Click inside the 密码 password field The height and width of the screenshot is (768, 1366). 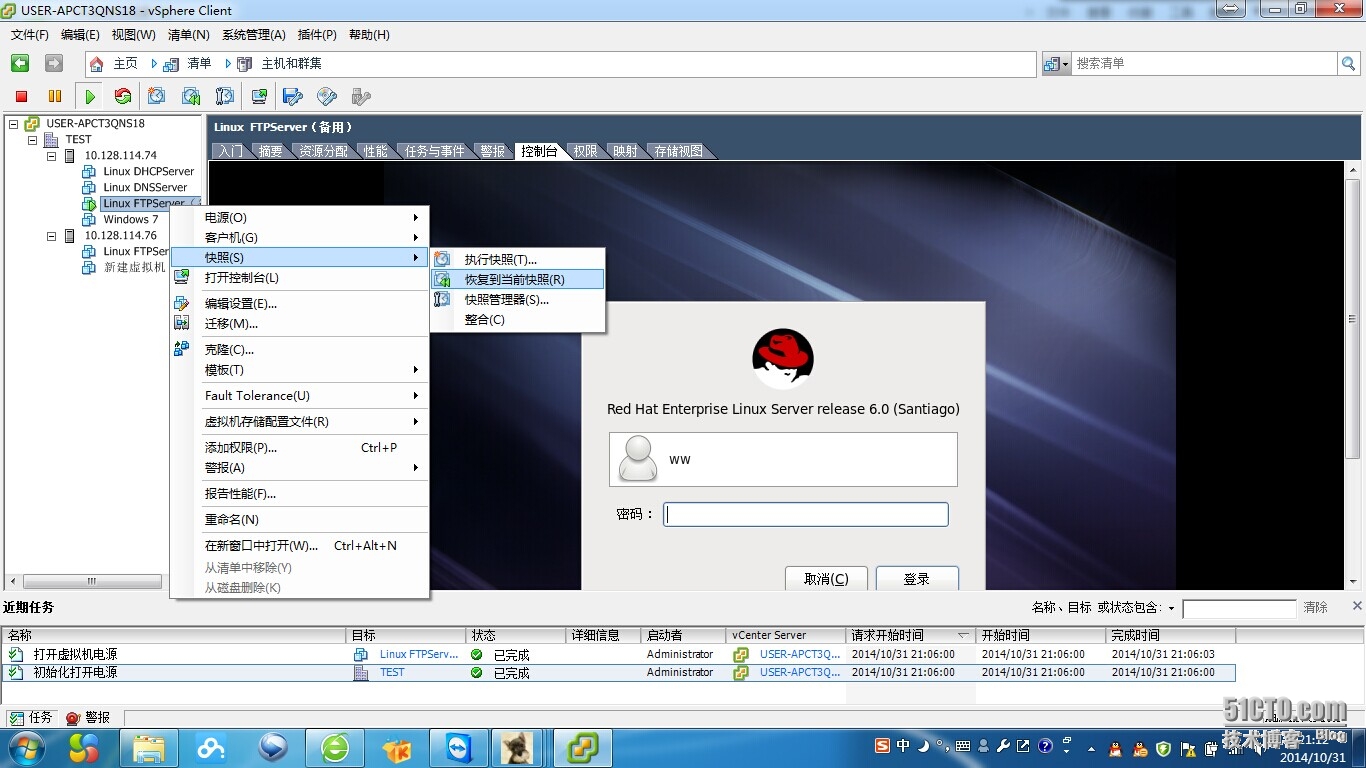pos(805,514)
